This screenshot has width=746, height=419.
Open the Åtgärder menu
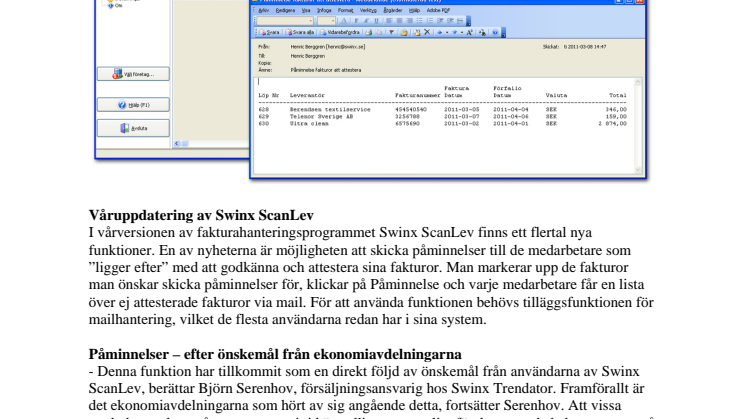pos(393,10)
